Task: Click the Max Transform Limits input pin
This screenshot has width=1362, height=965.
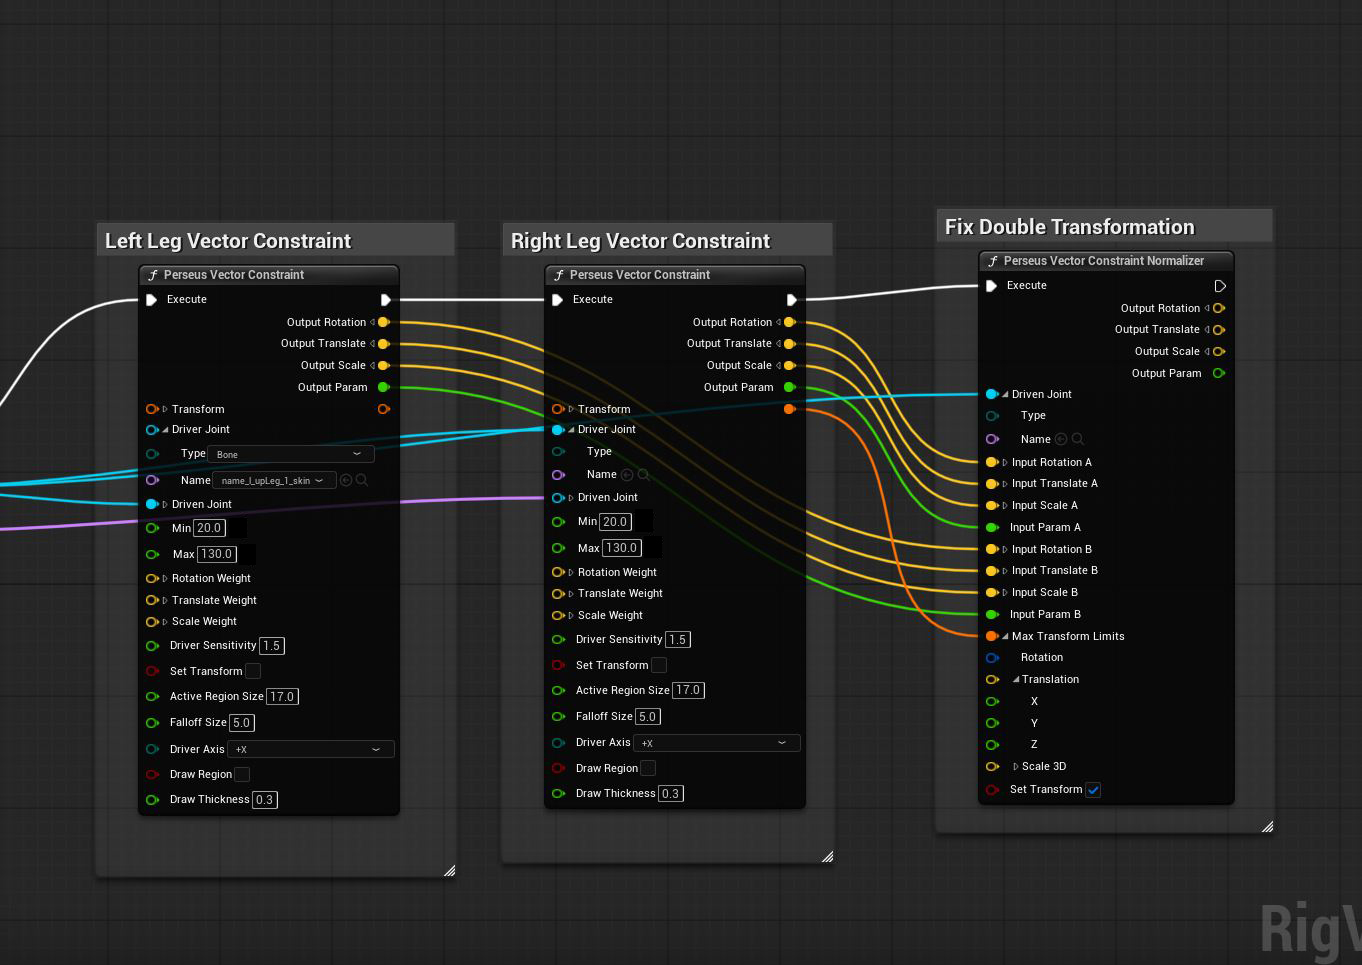Action: tap(992, 636)
